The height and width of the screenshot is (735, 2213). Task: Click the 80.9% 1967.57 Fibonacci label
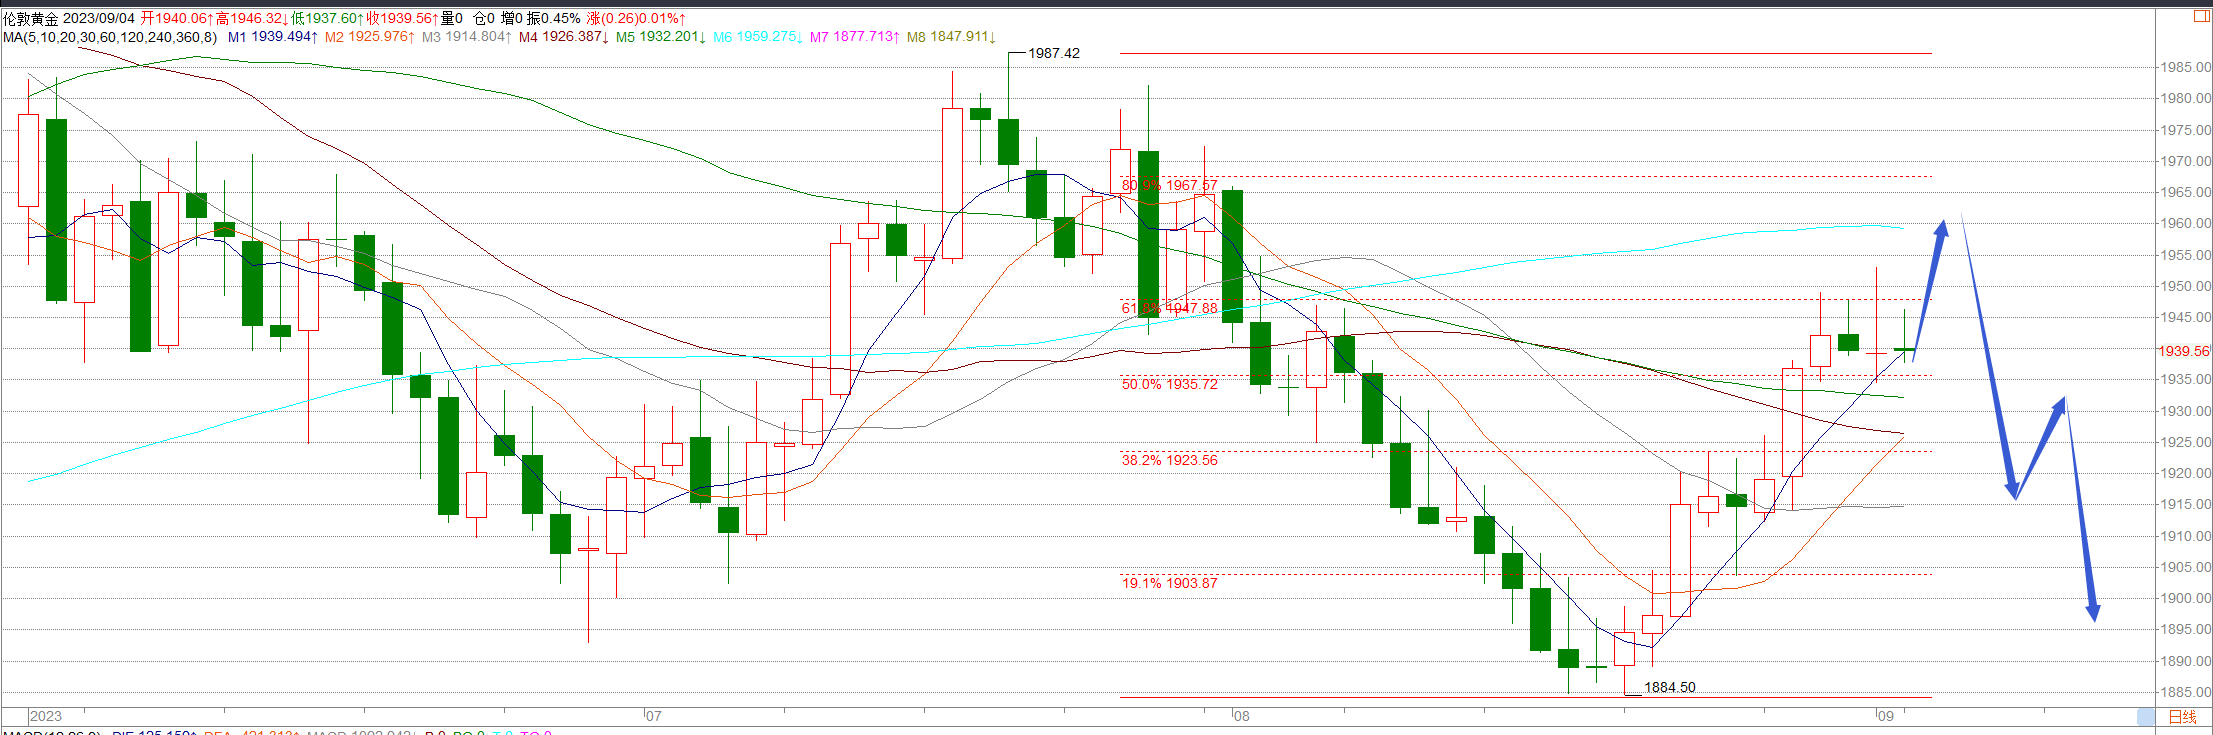click(x=1170, y=185)
